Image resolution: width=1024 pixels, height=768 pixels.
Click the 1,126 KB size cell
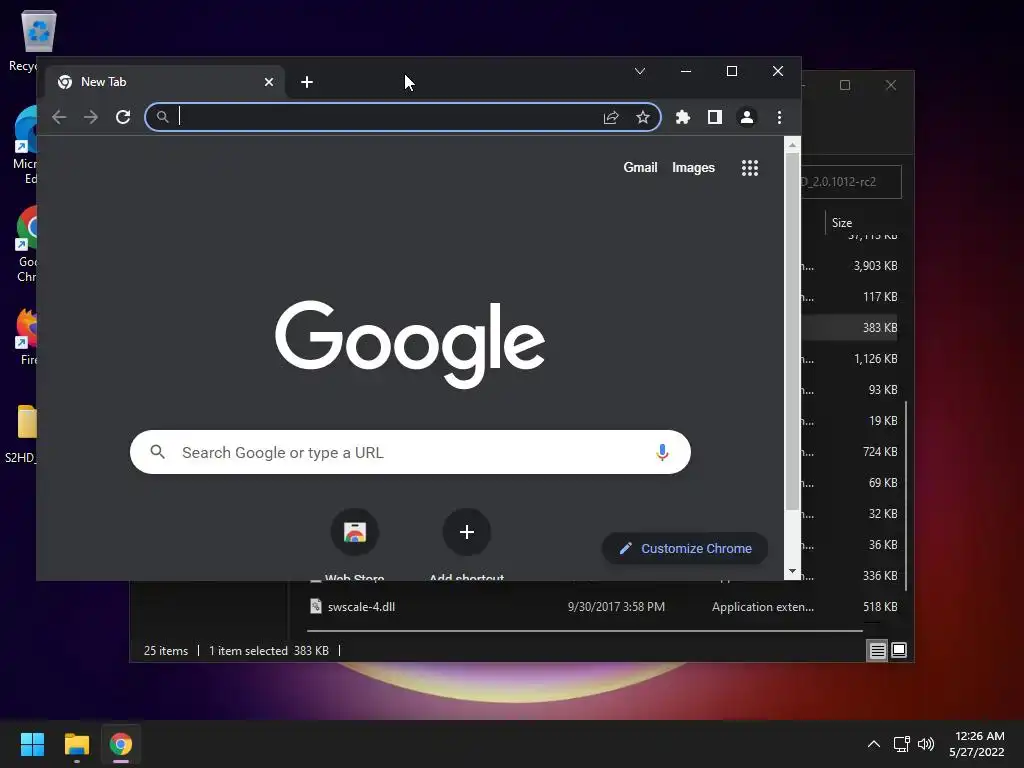(x=875, y=359)
